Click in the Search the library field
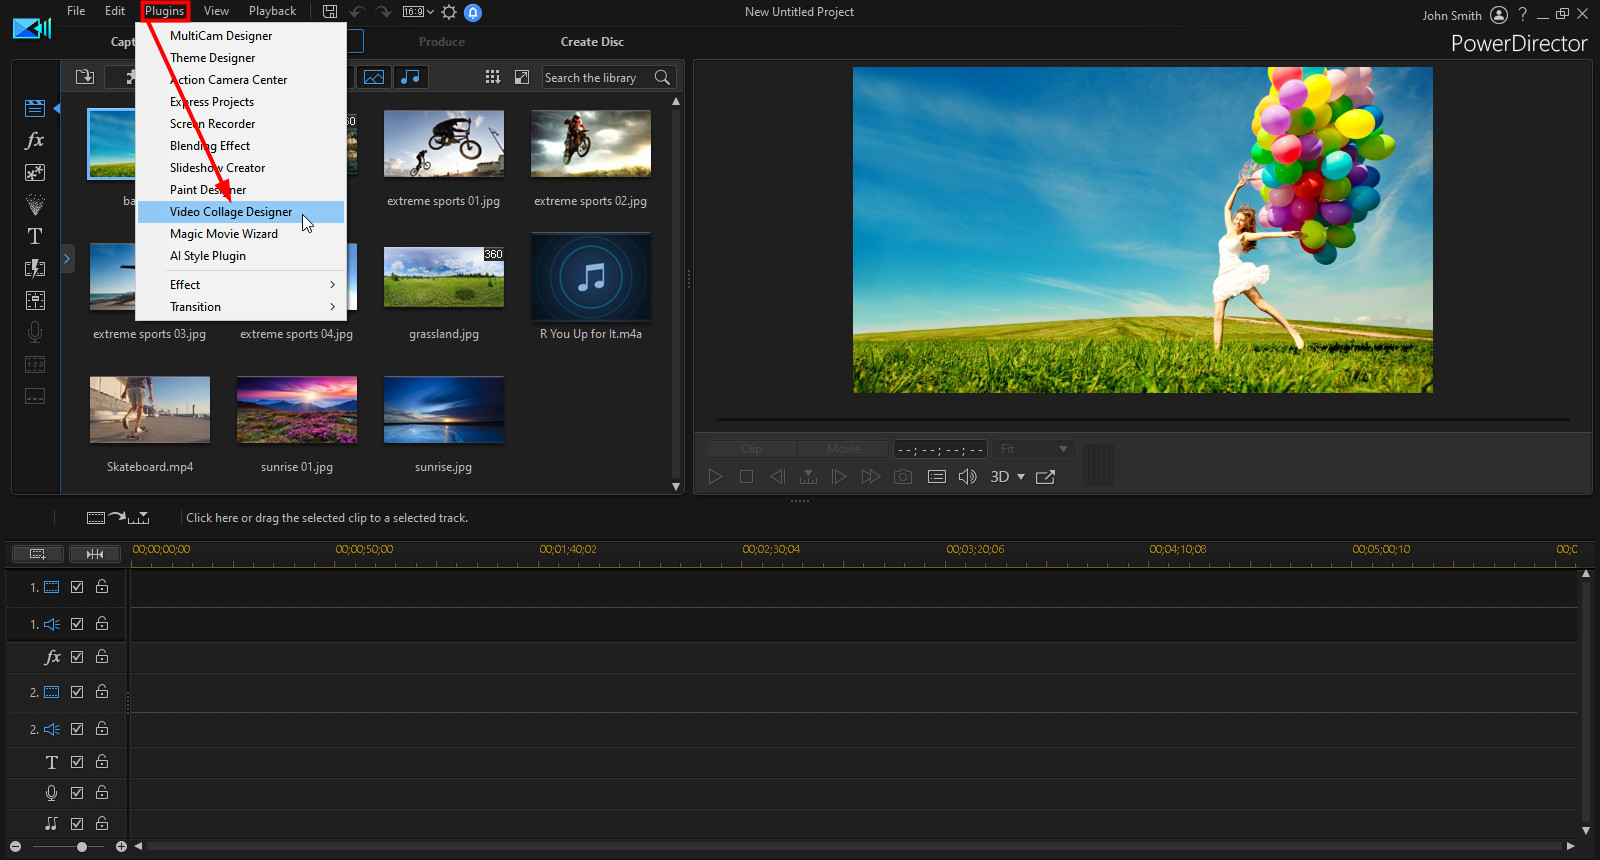This screenshot has width=1600, height=860. click(598, 78)
